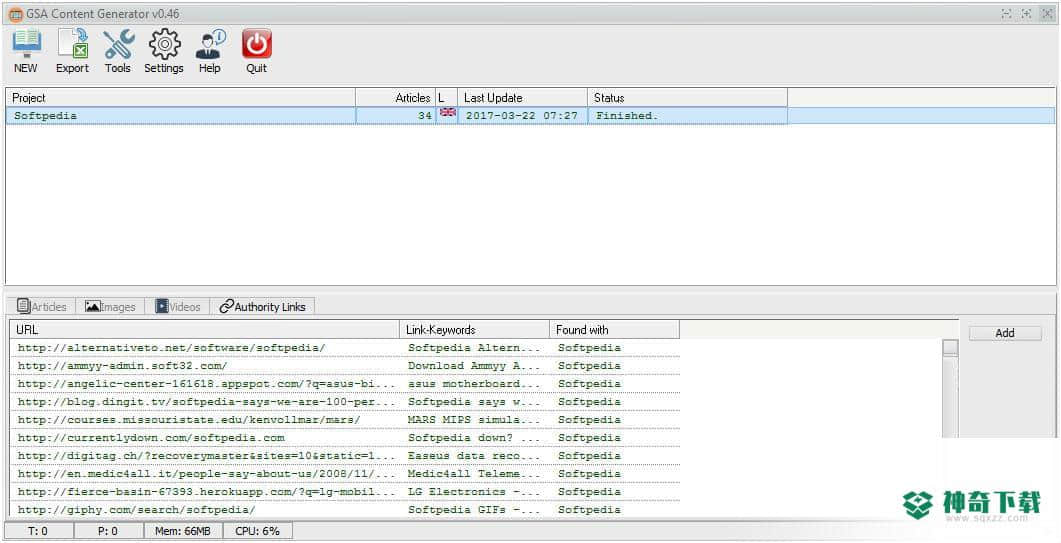Select the alternativeto.net URL row

pyautogui.click(x=345, y=348)
